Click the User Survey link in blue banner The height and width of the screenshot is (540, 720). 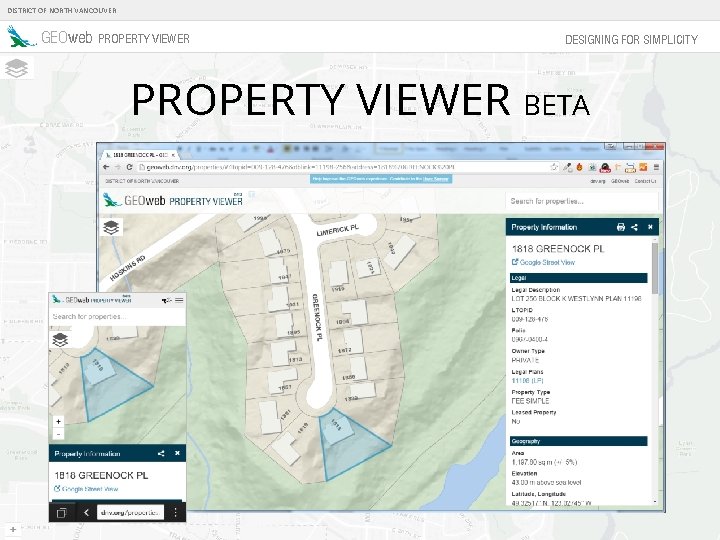pos(435,179)
